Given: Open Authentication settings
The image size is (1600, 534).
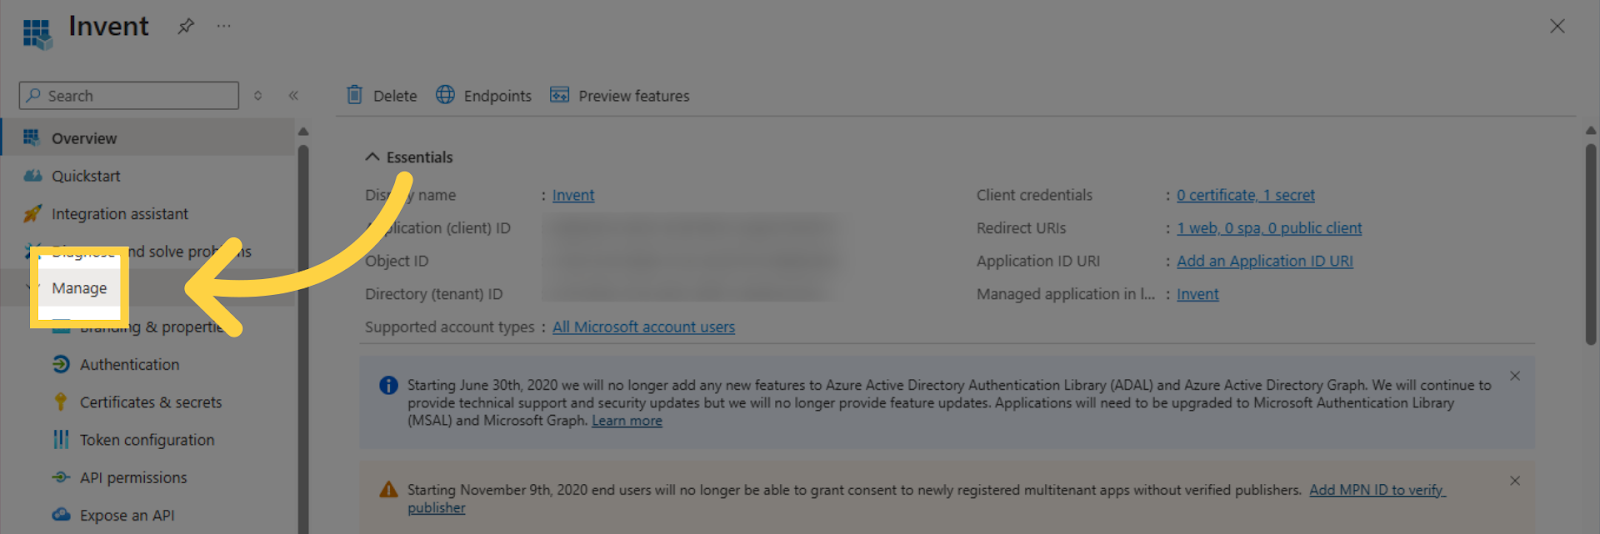Looking at the screenshot, I should tap(130, 365).
